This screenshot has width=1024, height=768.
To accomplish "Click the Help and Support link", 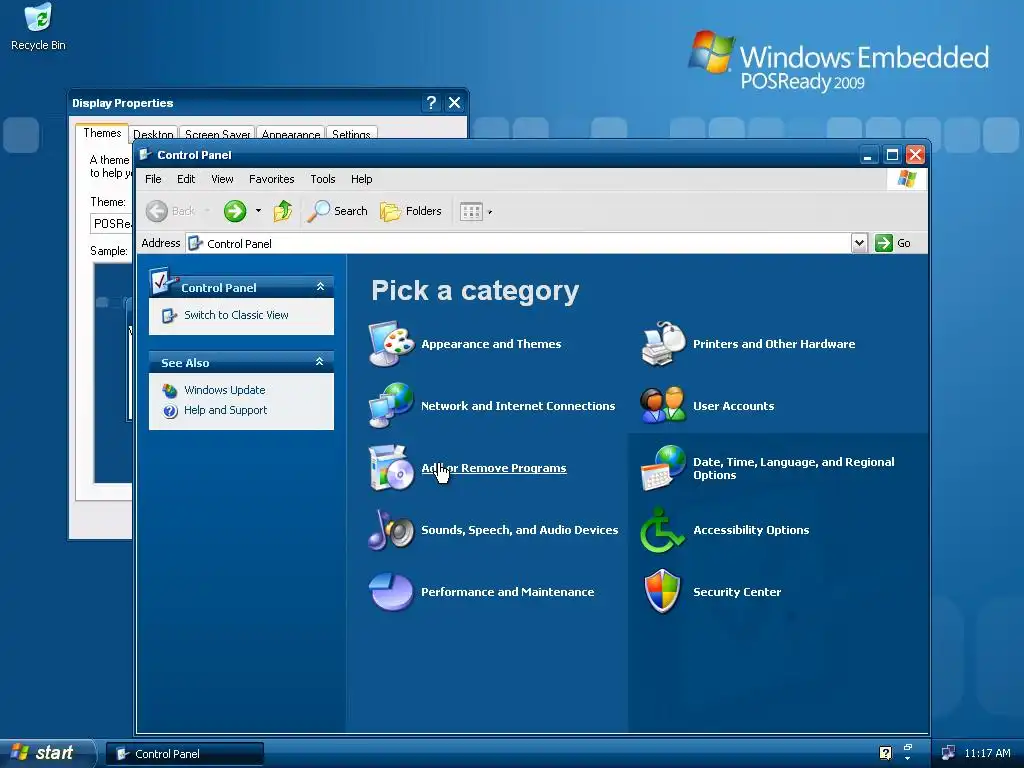I will coord(225,410).
